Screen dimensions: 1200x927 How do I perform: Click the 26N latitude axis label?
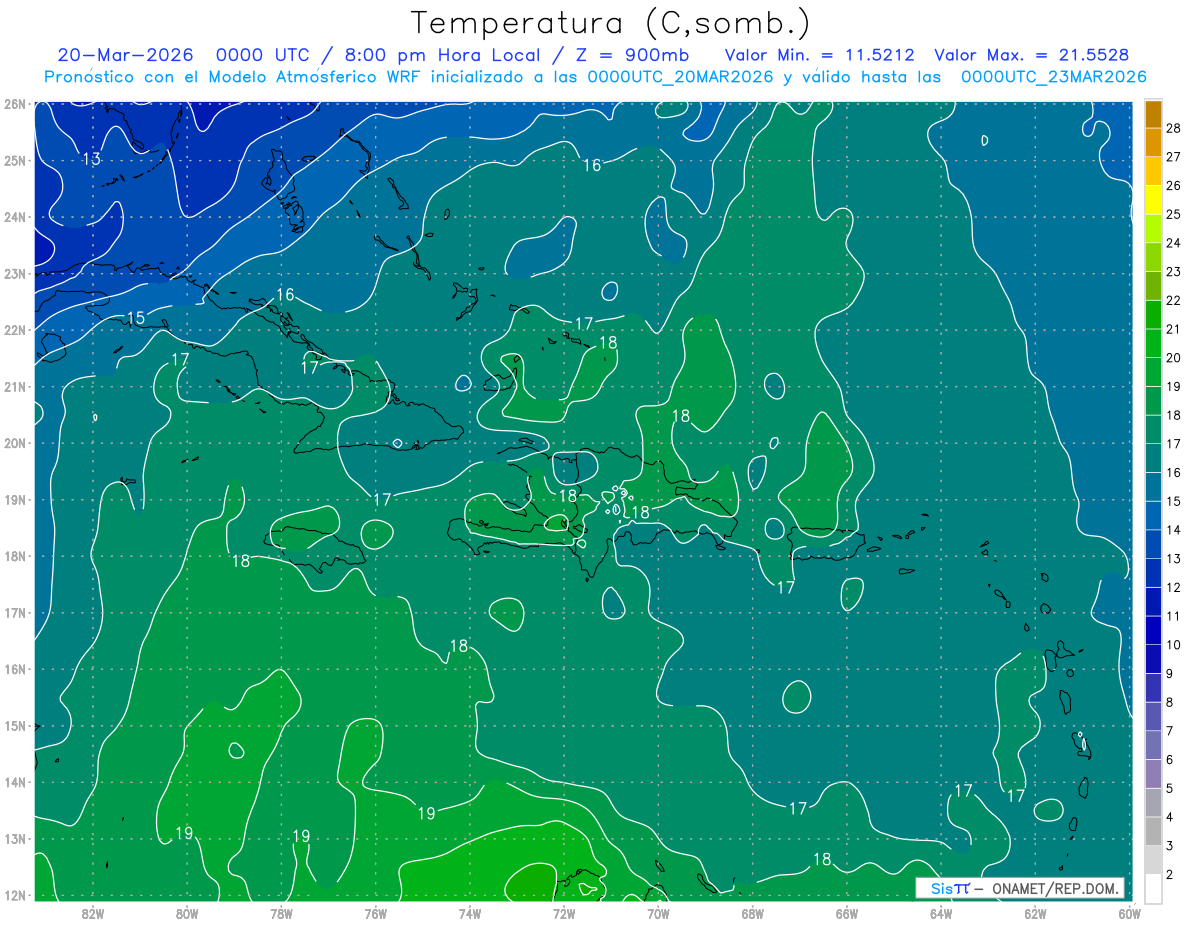click(14, 104)
